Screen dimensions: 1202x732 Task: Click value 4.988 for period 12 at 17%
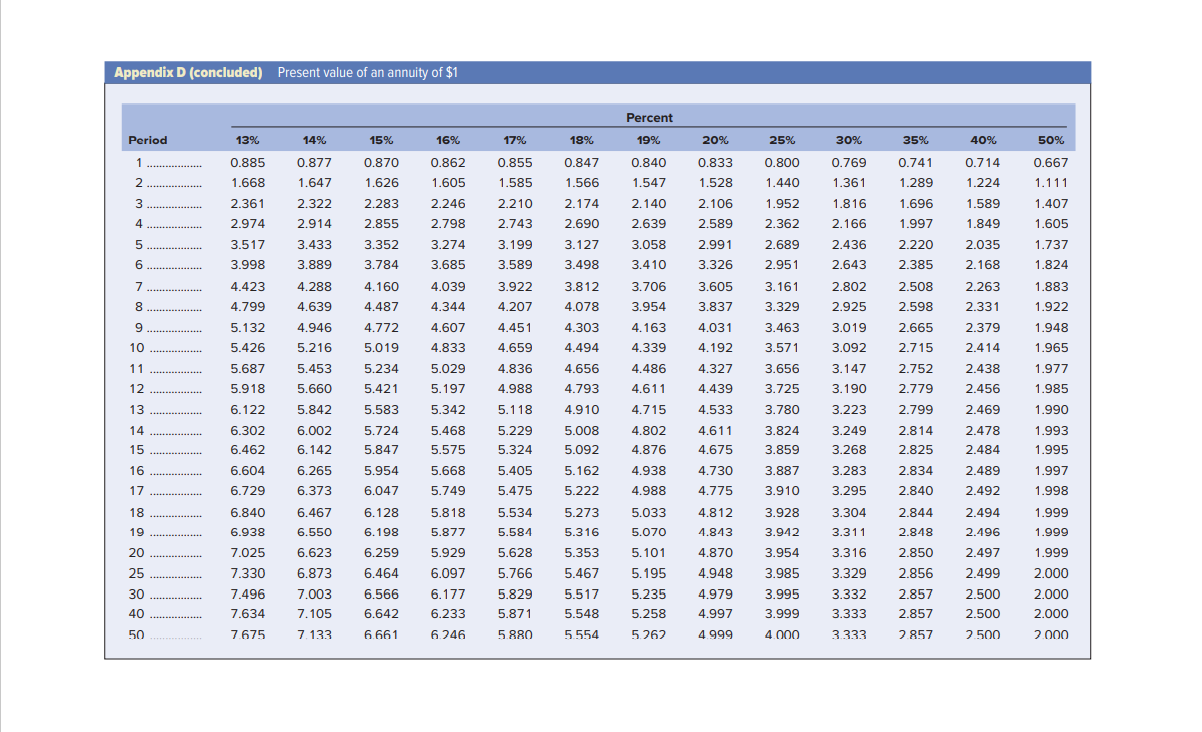point(515,389)
